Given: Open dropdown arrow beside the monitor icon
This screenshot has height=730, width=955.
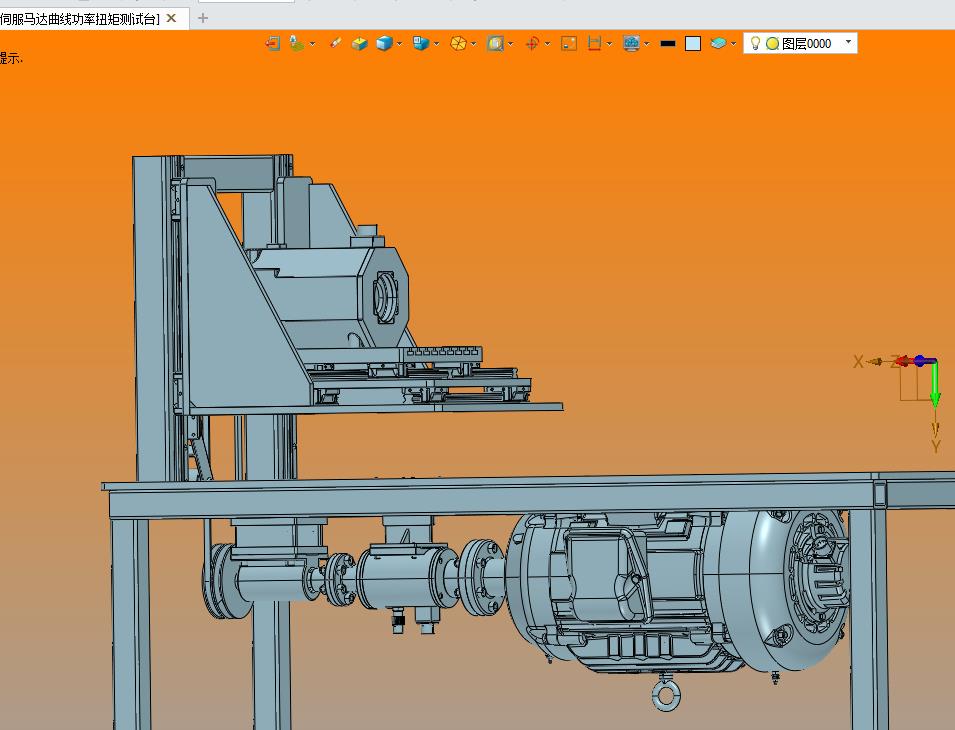Looking at the screenshot, I should (647, 44).
